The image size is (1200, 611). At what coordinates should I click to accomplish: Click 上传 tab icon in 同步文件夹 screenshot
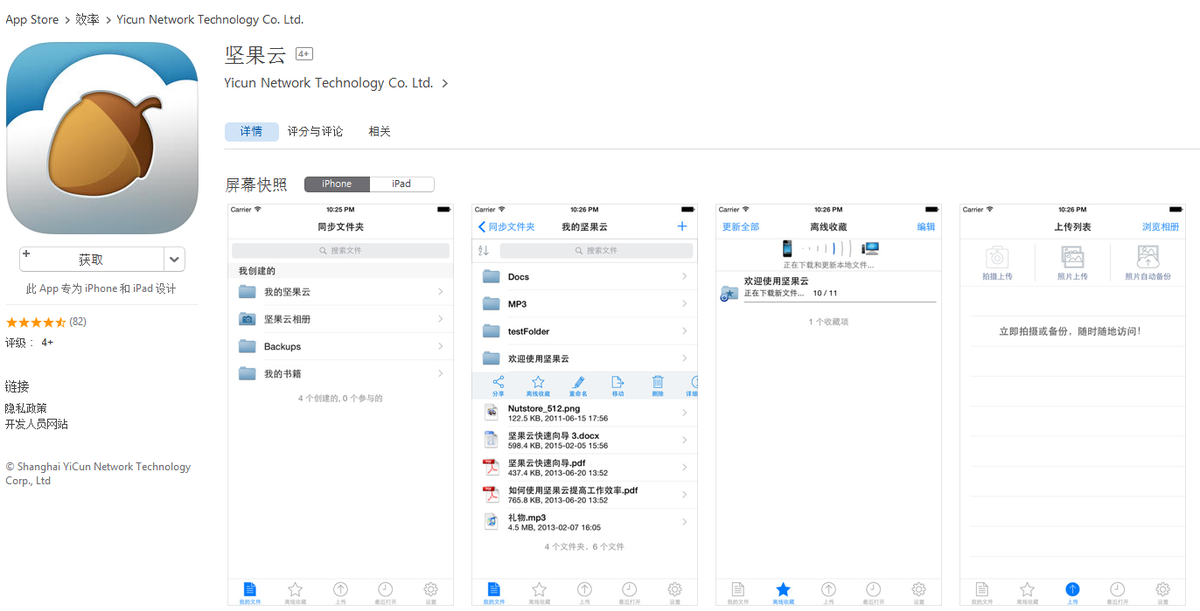point(340,590)
